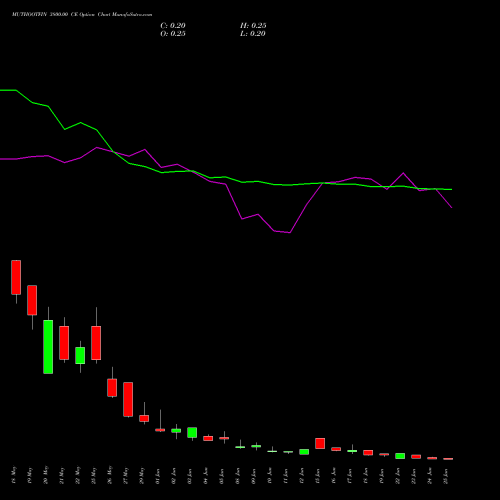
Task: Click the "10 Jun" x-axis date label
Action: coord(270,476)
